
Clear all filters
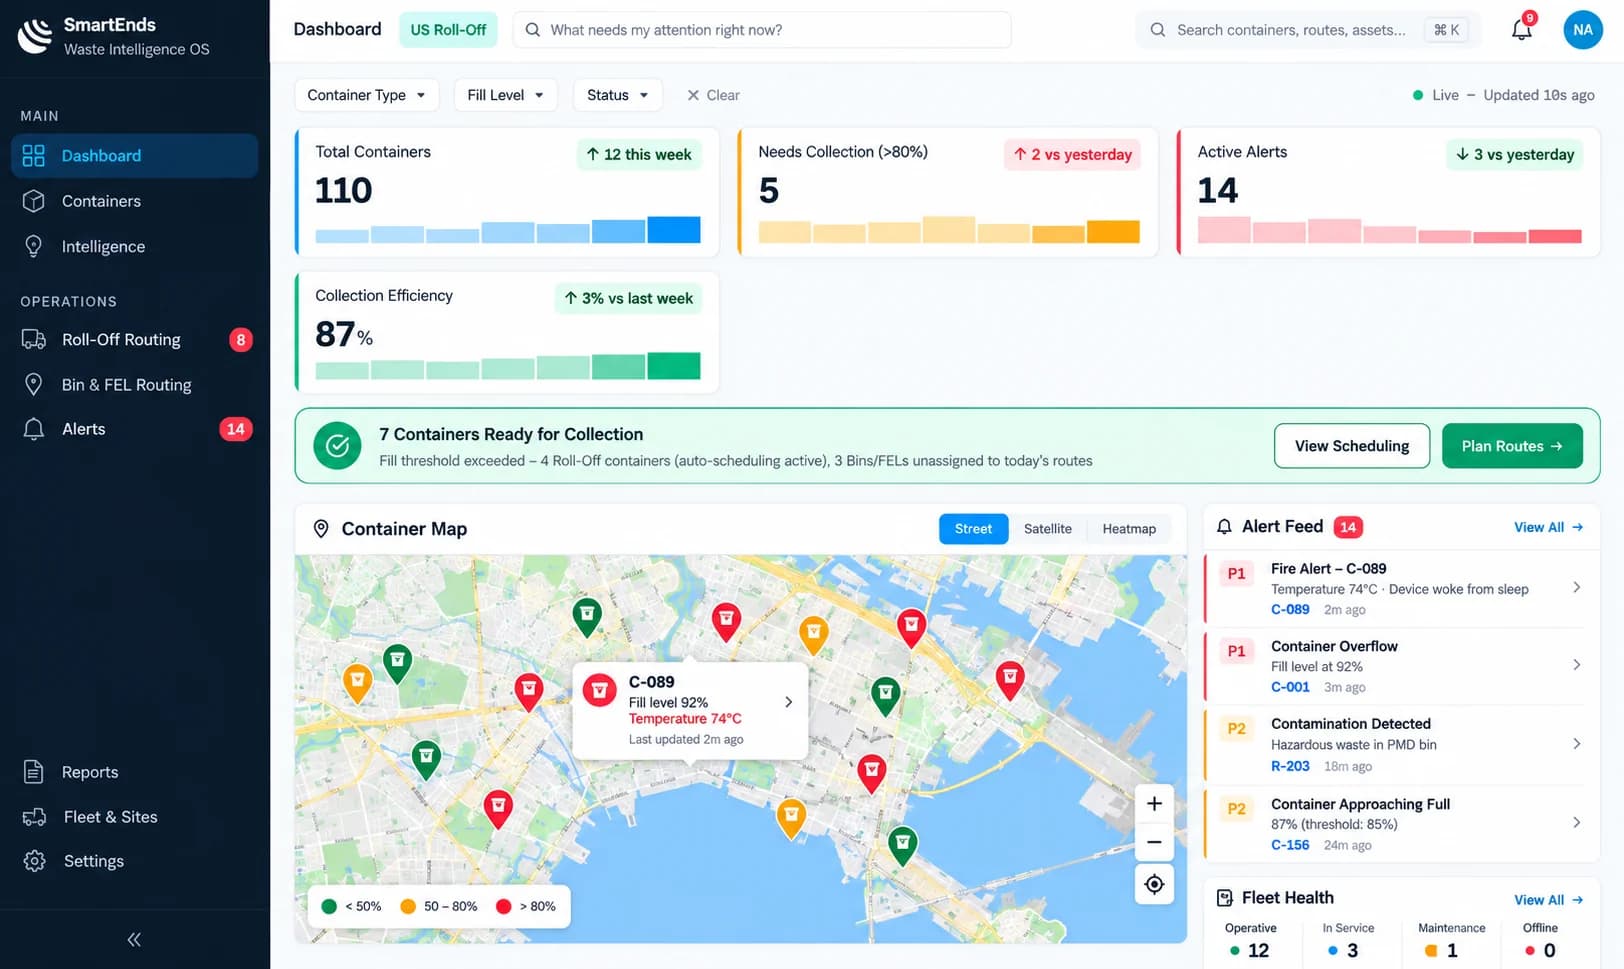(713, 95)
